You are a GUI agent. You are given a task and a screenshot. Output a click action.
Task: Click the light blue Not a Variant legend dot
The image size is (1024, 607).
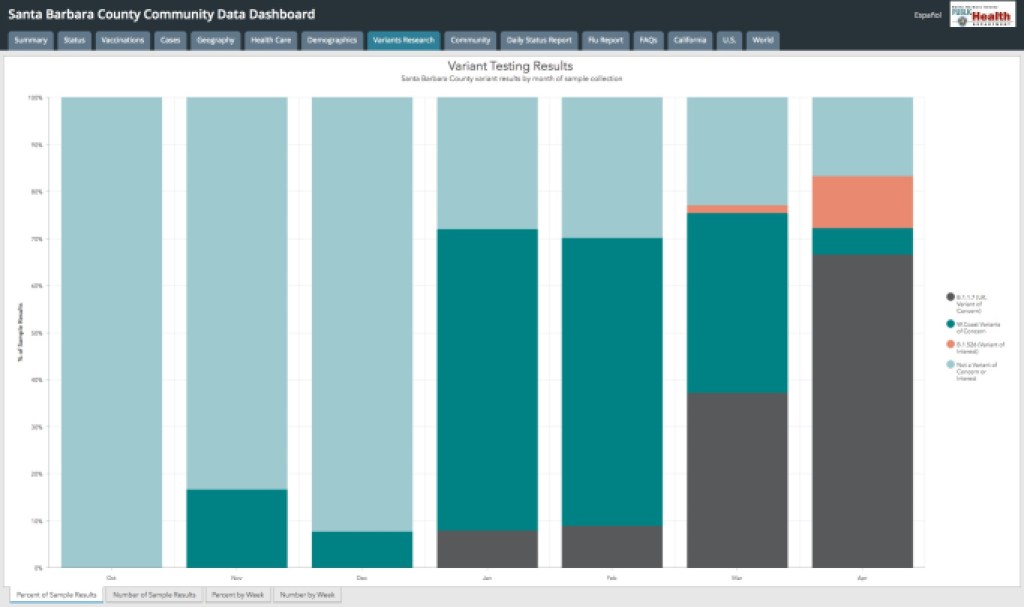[x=950, y=366]
